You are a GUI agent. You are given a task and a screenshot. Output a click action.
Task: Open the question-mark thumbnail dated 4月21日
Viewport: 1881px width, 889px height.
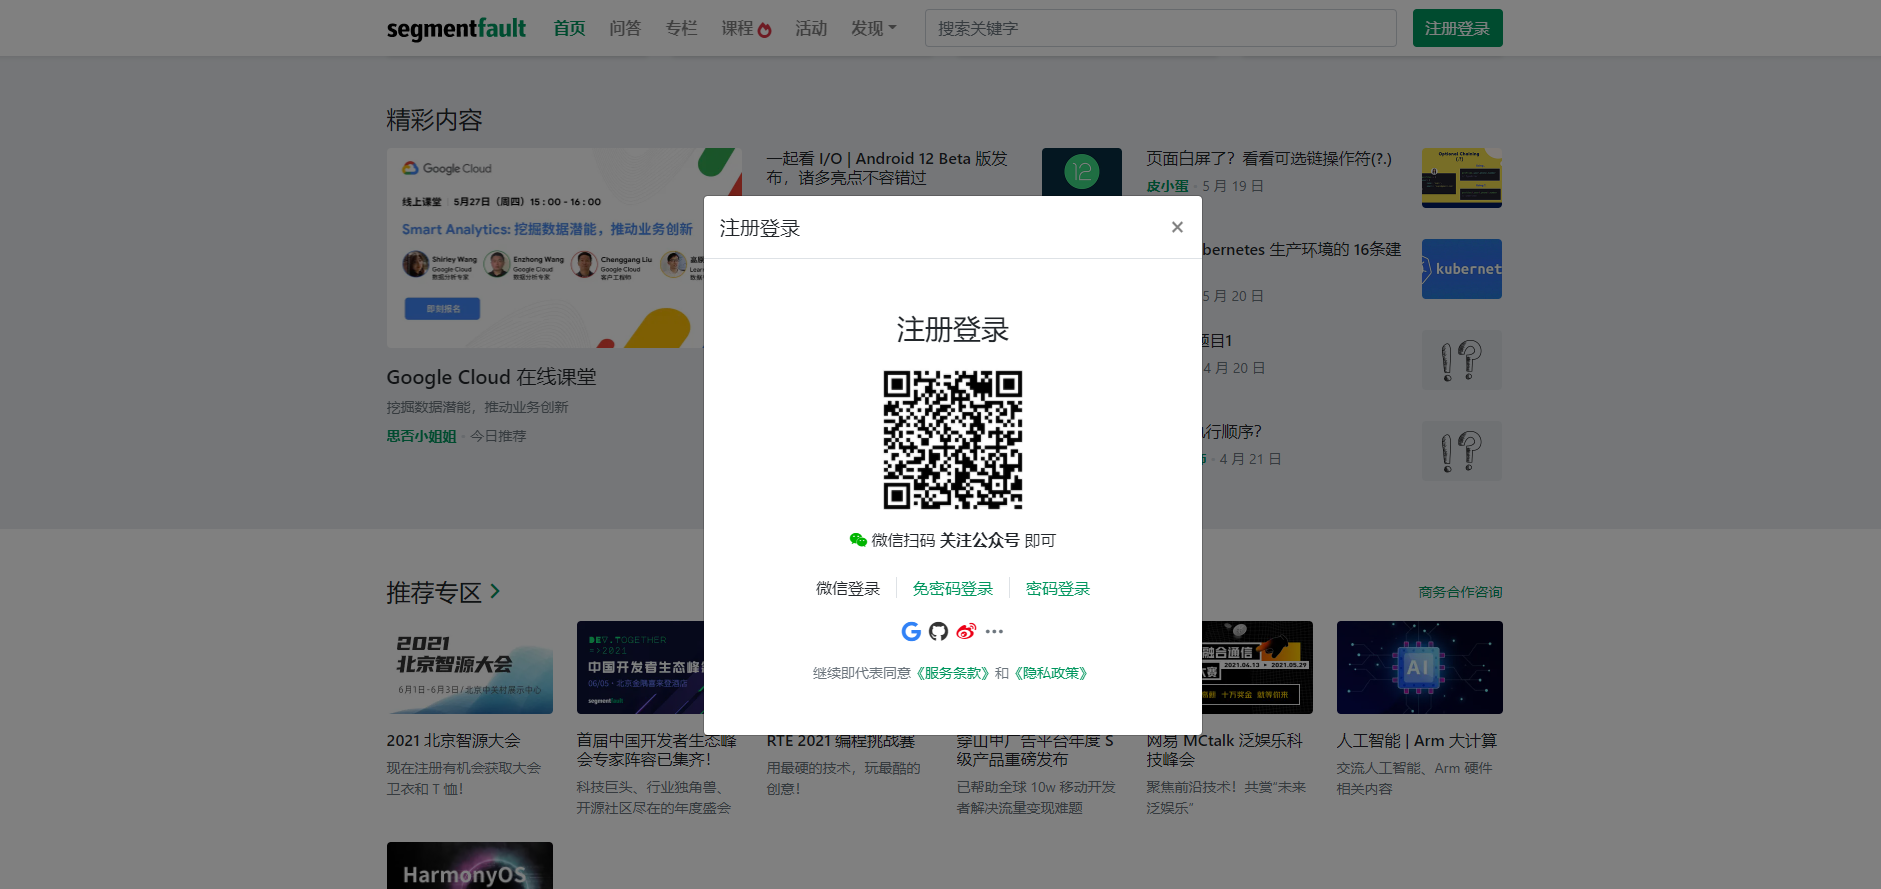coord(1461,451)
